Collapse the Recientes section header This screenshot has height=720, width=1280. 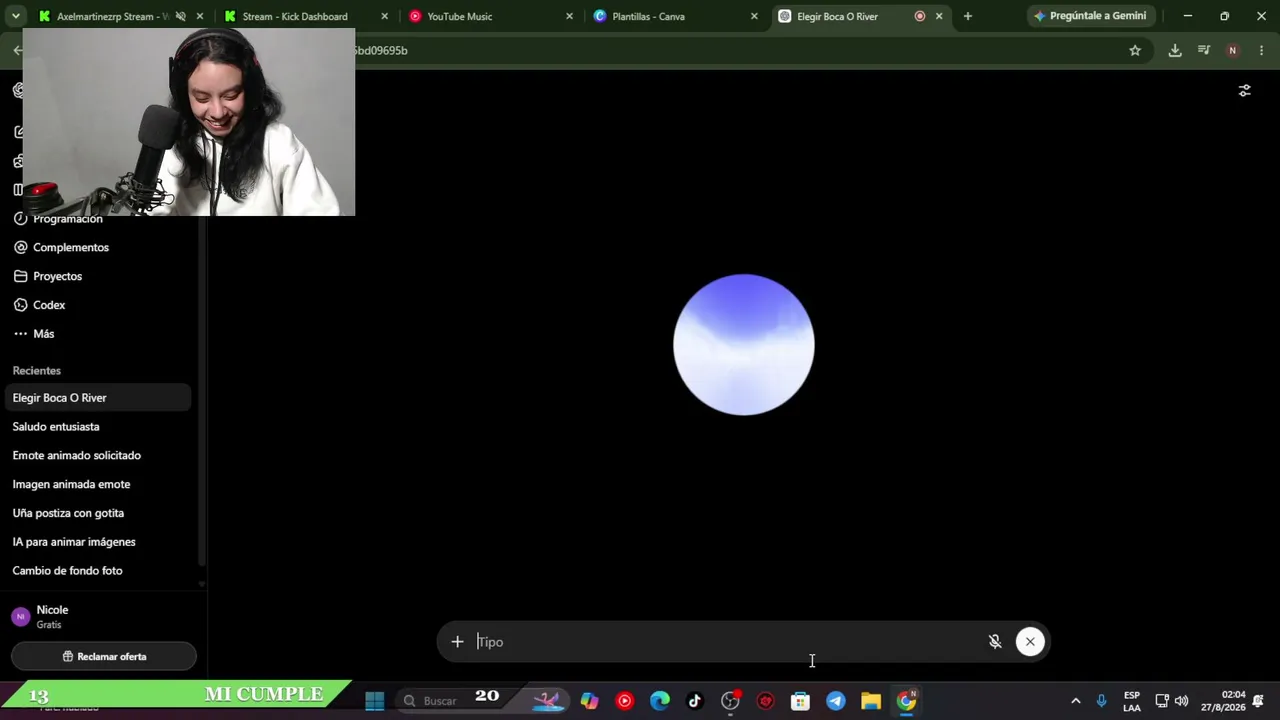pyautogui.click(x=37, y=371)
